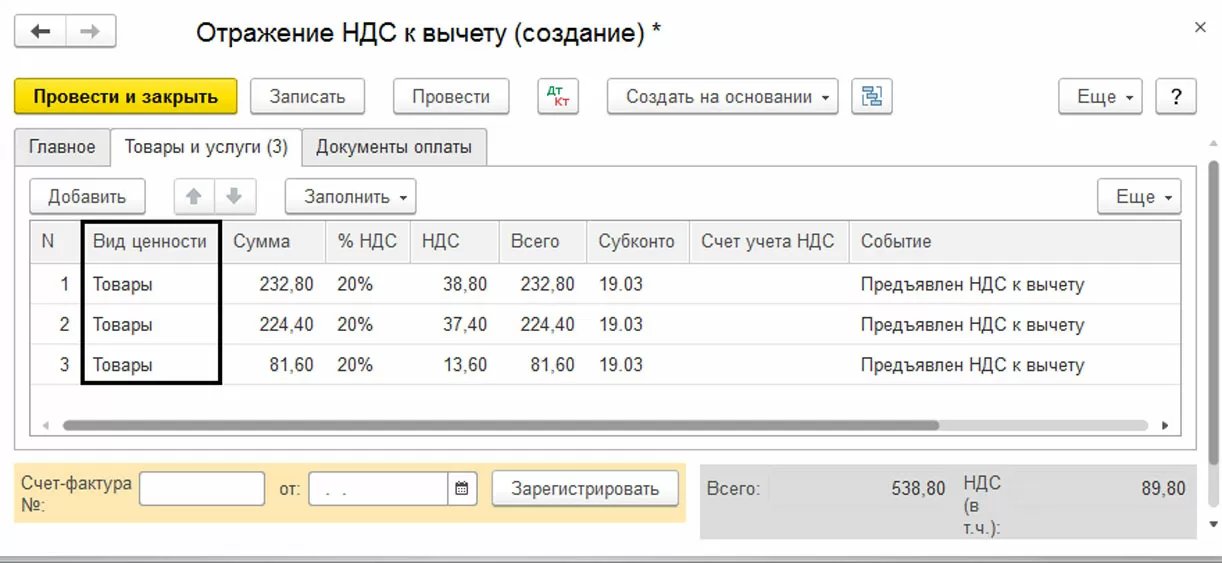This screenshot has width=1222, height=563.
Task: Open help with the question mark button
Action: click(1176, 97)
